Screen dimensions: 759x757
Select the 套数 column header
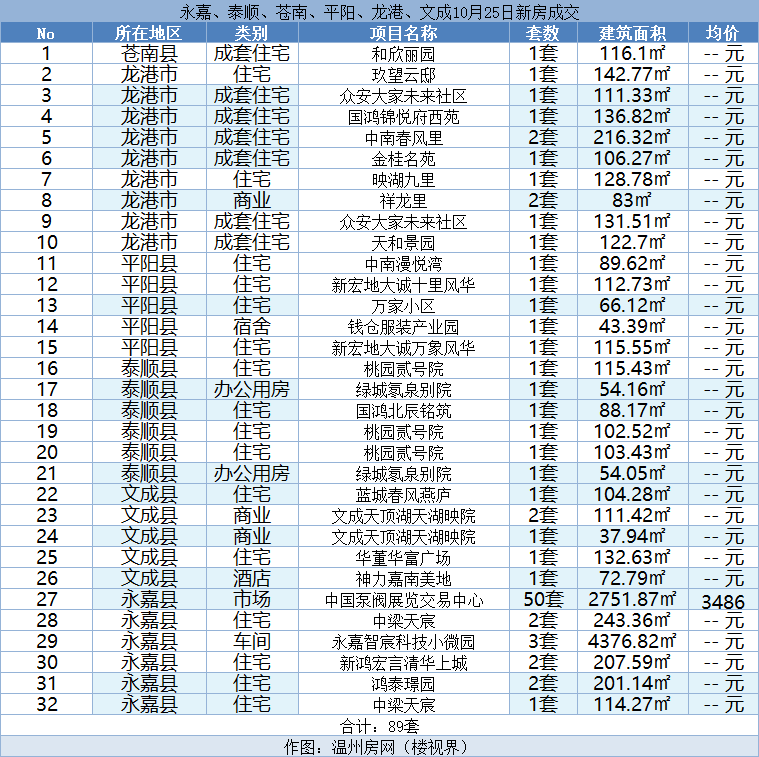(543, 32)
